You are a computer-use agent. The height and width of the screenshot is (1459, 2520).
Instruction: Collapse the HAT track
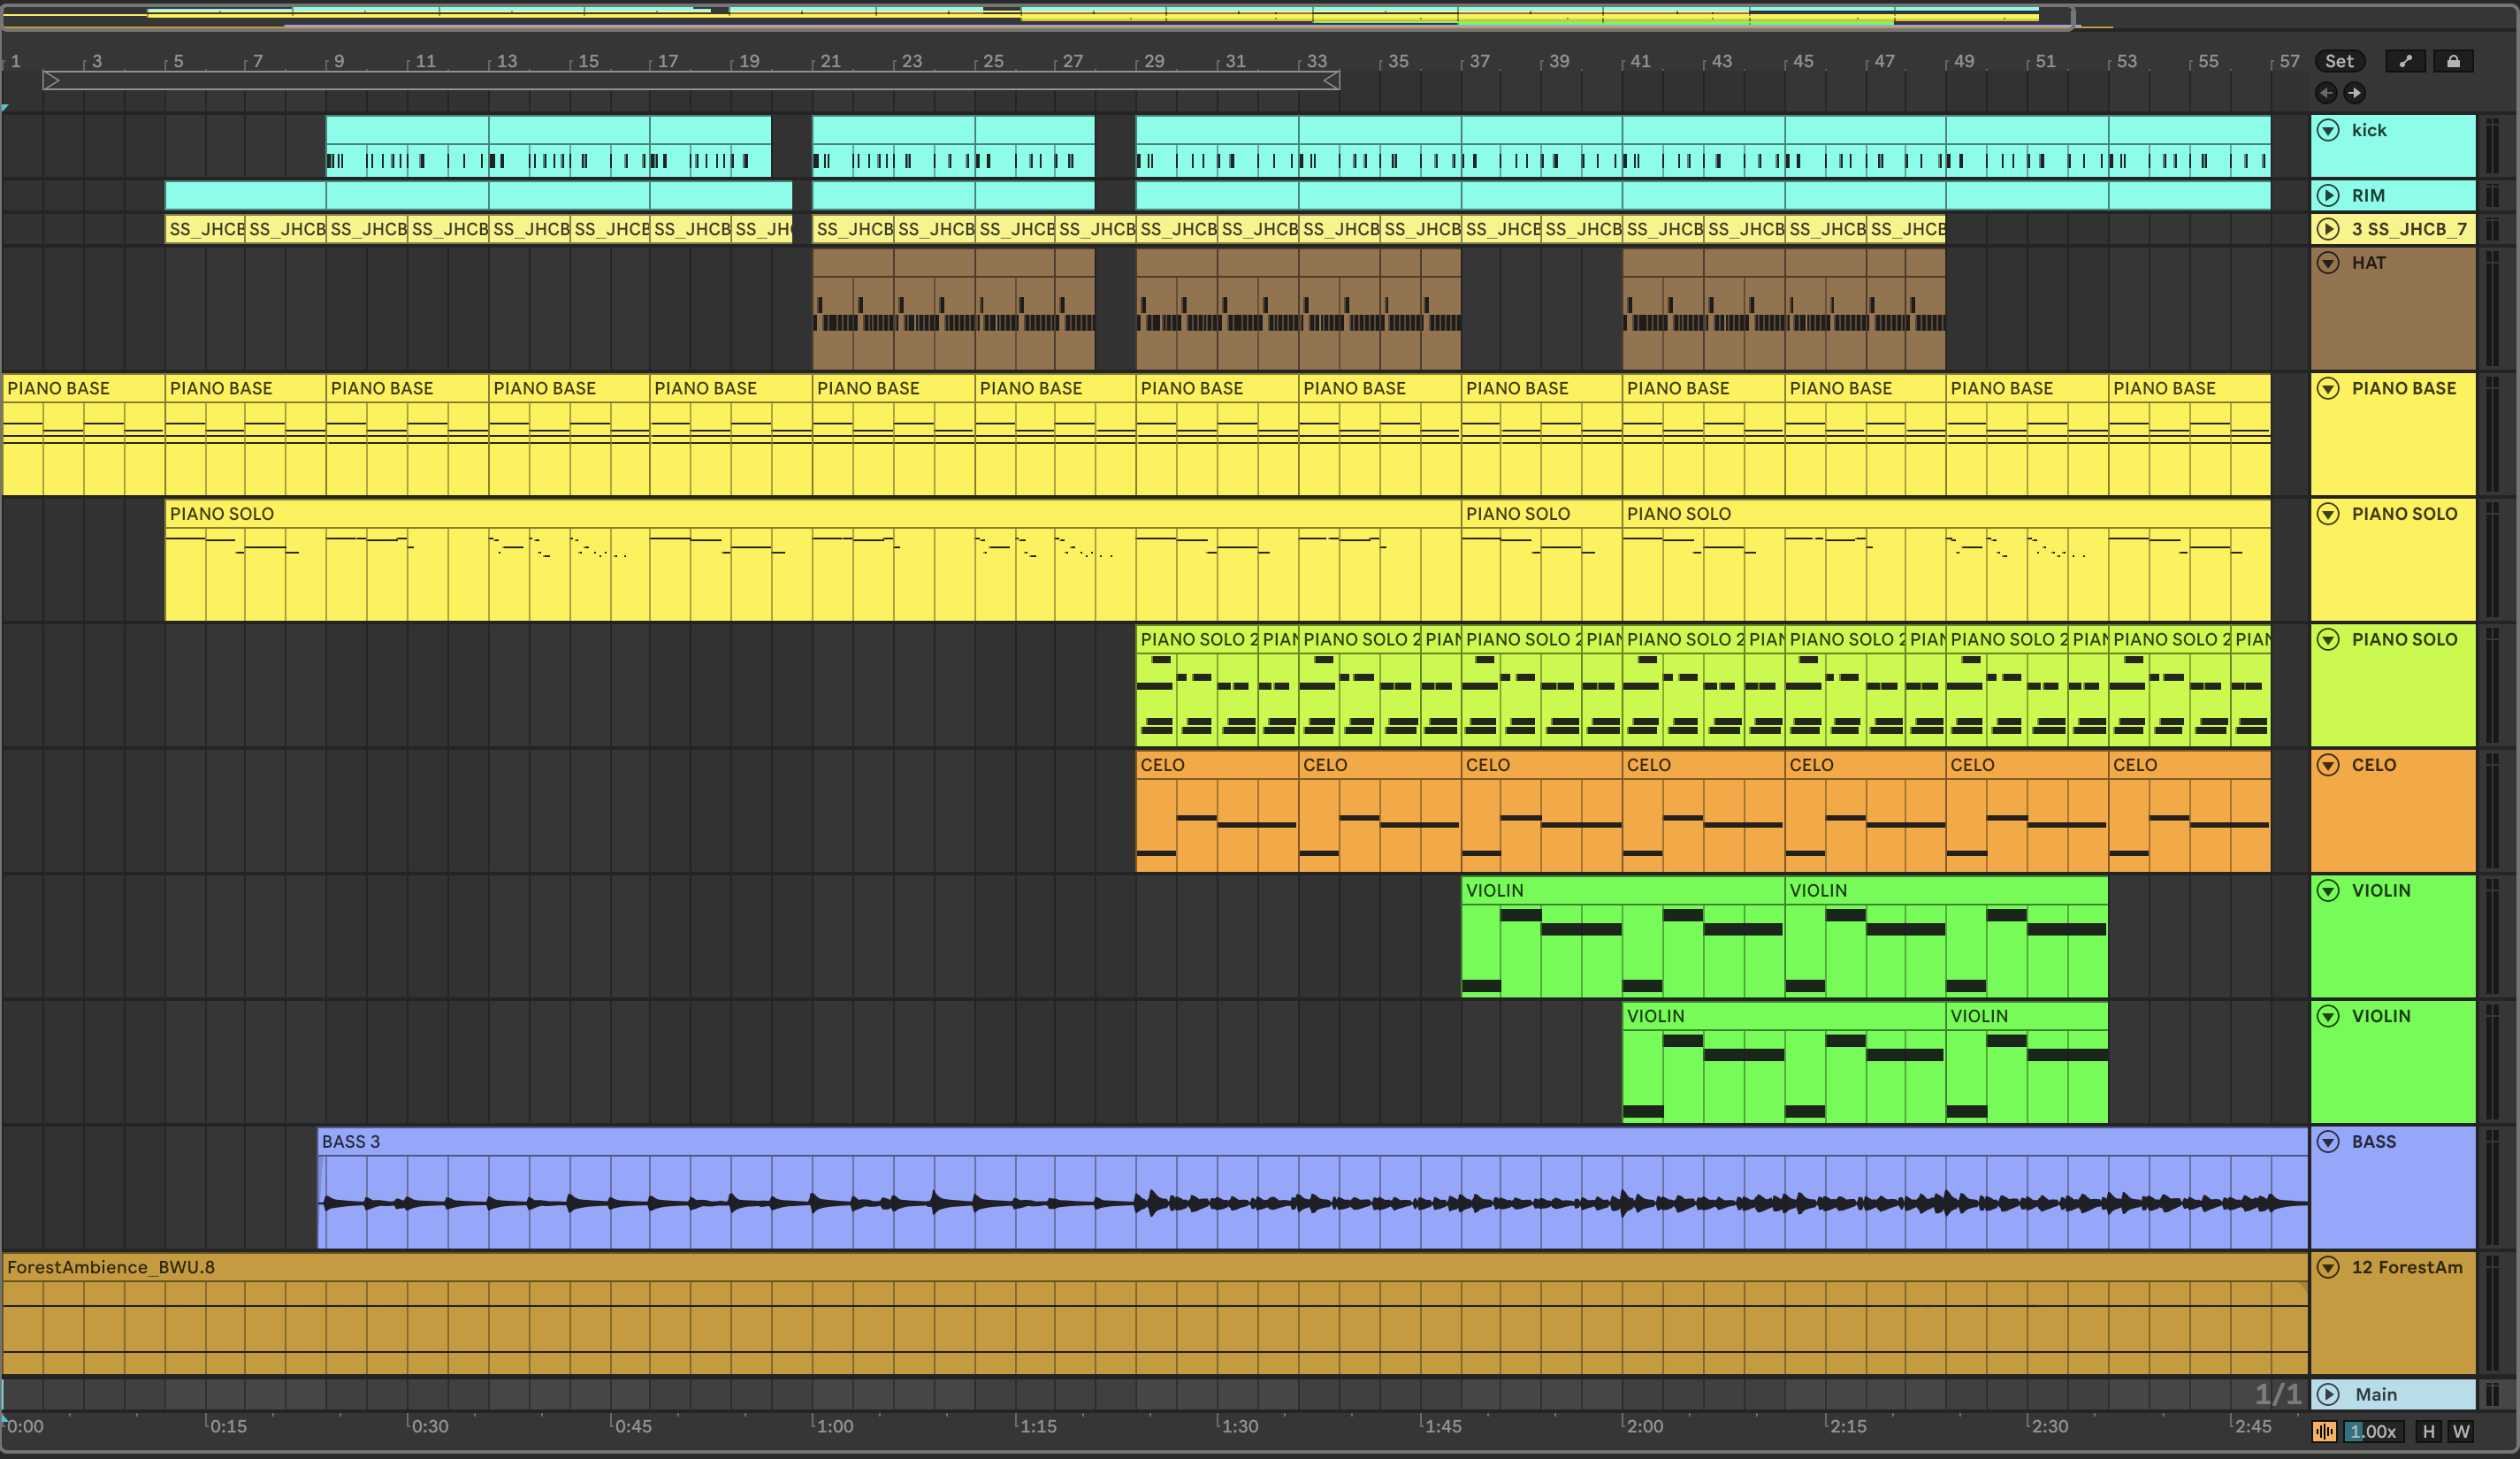[2328, 263]
